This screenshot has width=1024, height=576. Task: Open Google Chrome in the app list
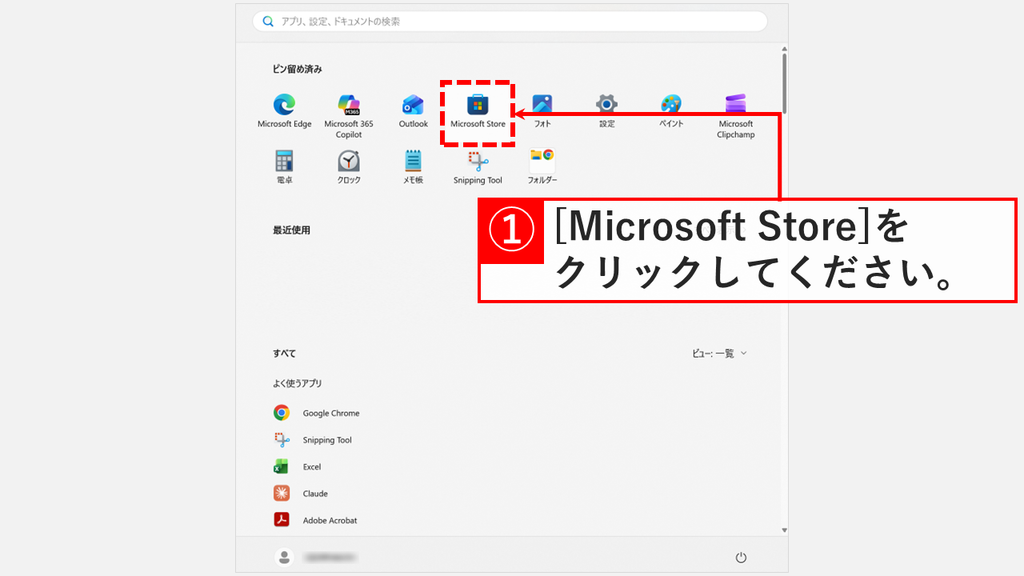tap(317, 413)
